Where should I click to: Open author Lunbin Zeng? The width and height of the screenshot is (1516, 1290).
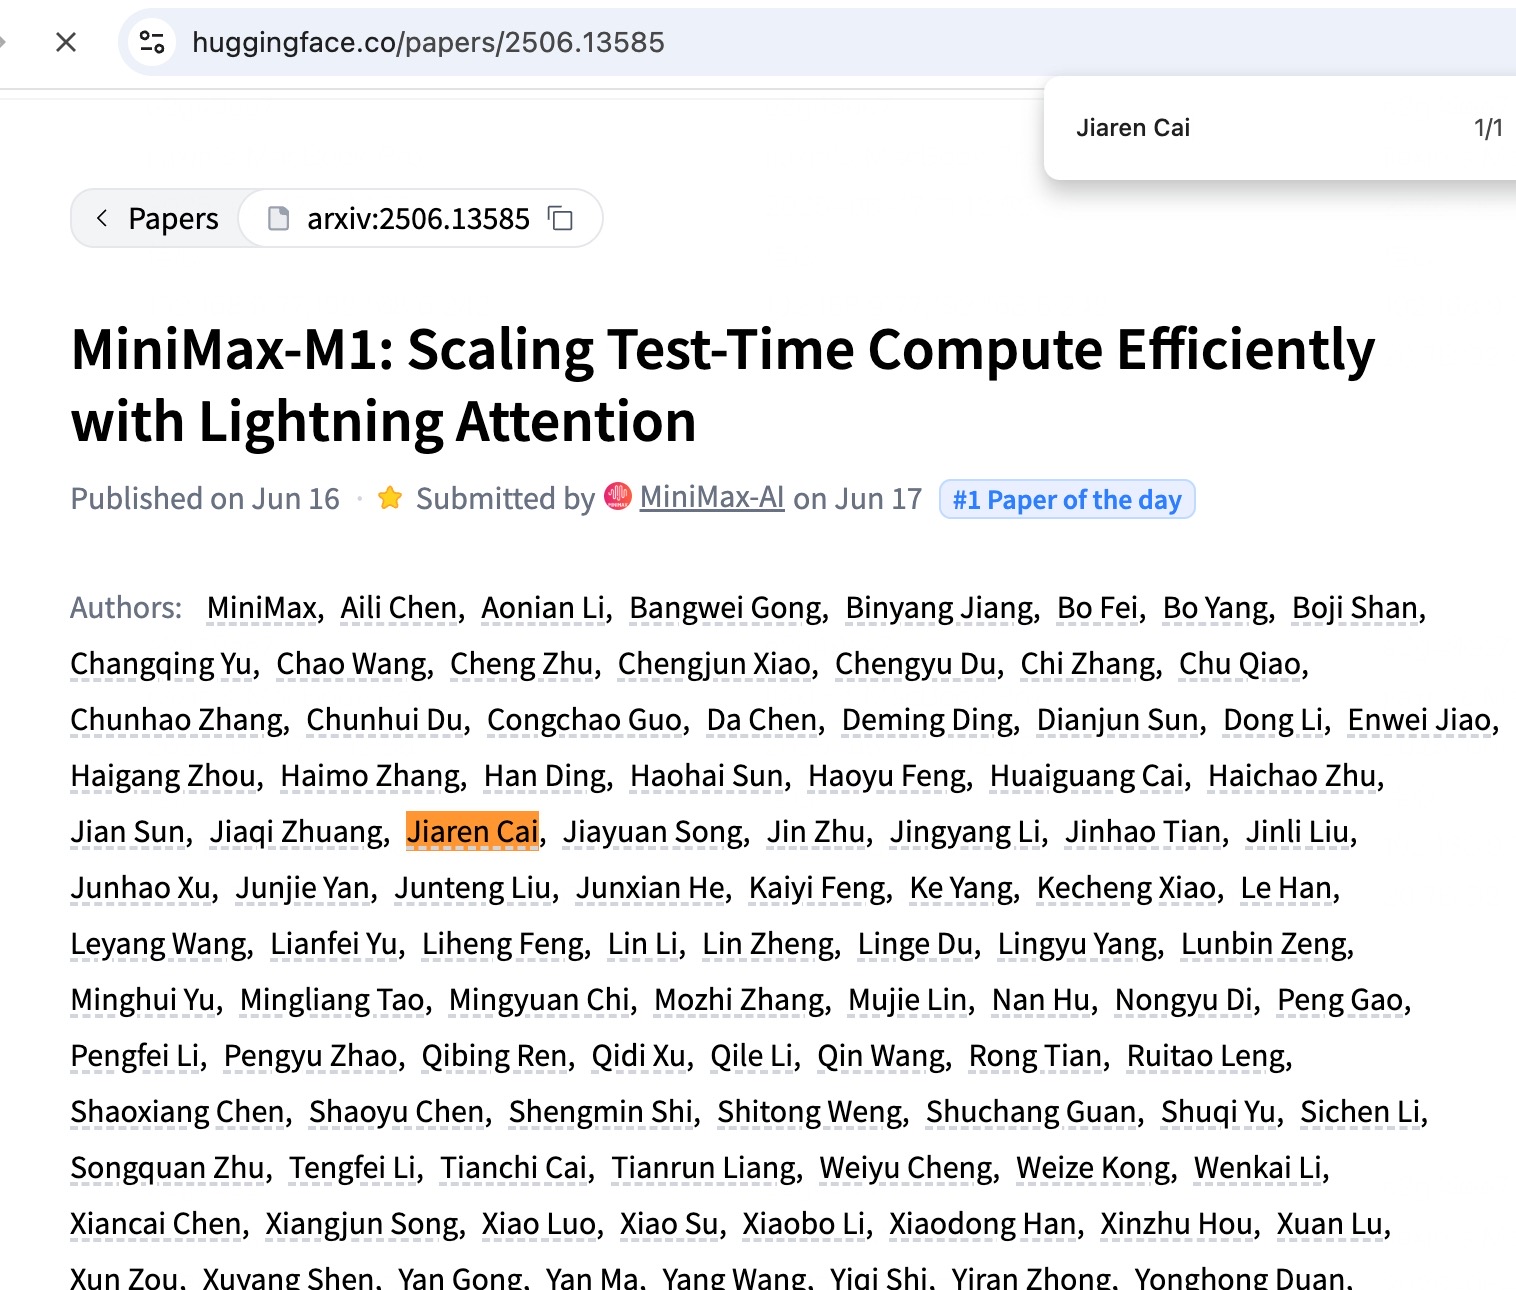point(1264,944)
